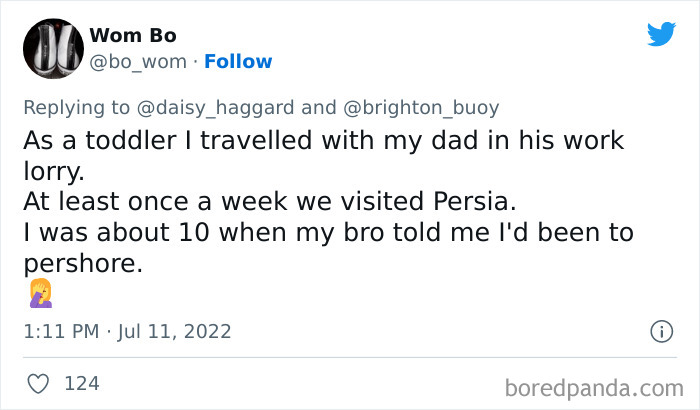Screen dimensions: 700x410
Task: Click the 1:11 PM time
Action: point(59,331)
